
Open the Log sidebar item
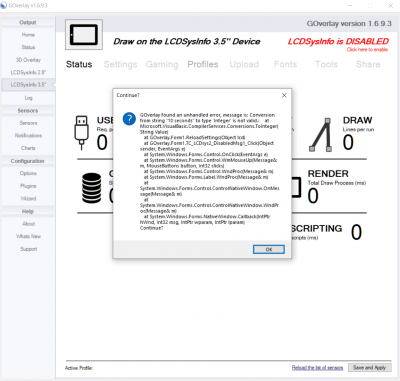(x=28, y=98)
